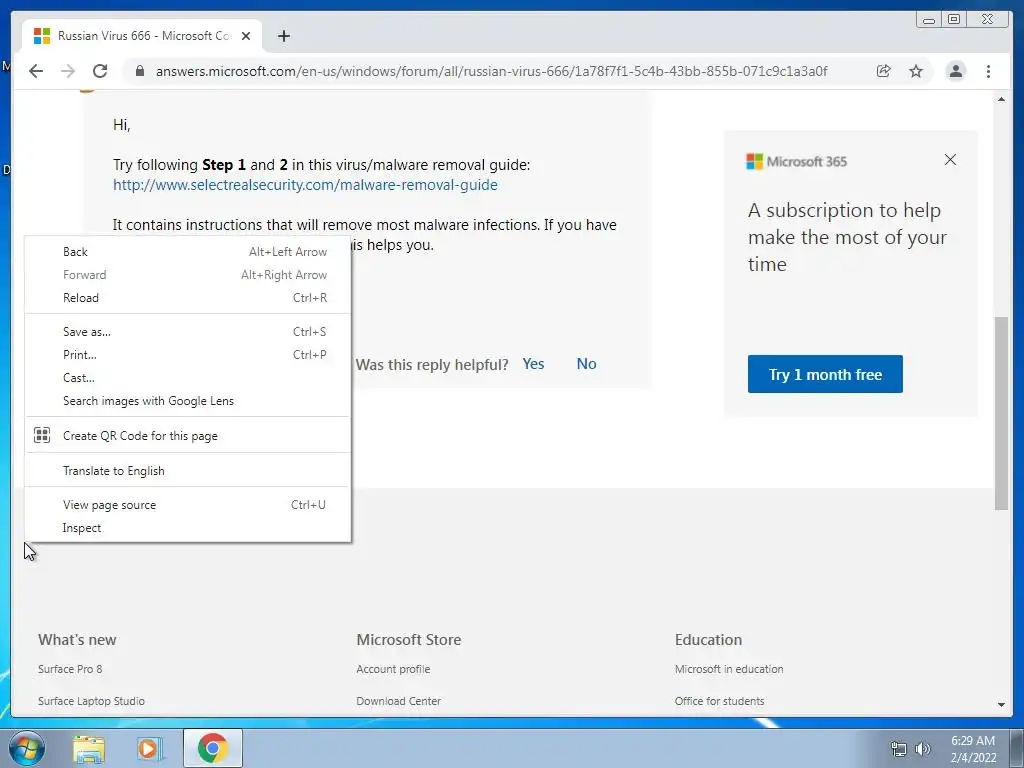Open the Windows Start button
The width and height of the screenshot is (1024, 768).
(x=27, y=748)
